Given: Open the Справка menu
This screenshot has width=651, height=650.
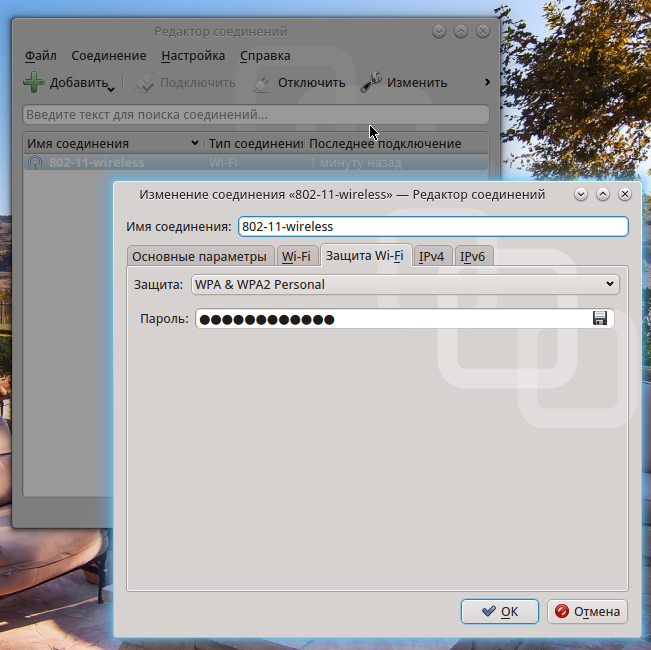Looking at the screenshot, I should point(265,56).
